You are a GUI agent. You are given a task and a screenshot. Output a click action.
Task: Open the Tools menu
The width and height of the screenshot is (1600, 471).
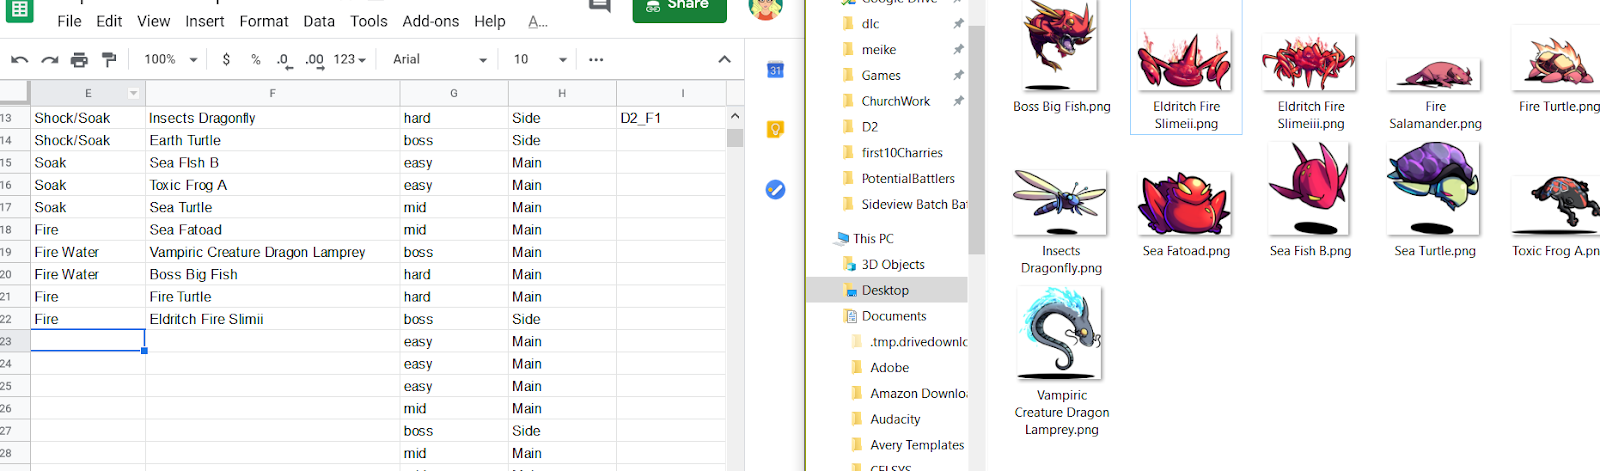pyautogui.click(x=369, y=21)
